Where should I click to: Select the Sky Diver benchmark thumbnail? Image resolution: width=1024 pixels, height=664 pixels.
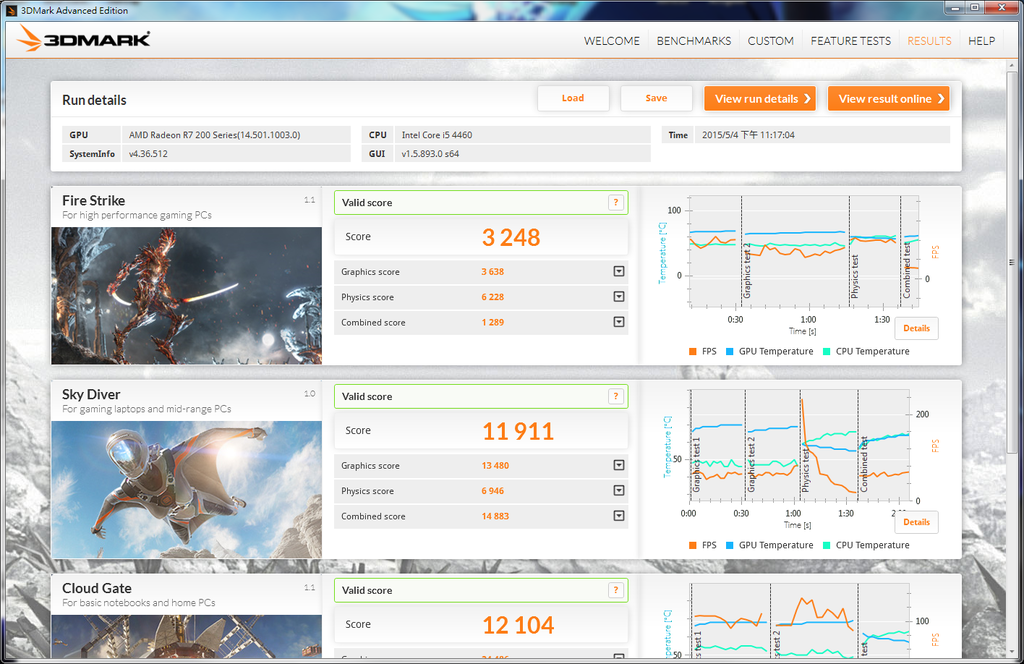coord(186,489)
